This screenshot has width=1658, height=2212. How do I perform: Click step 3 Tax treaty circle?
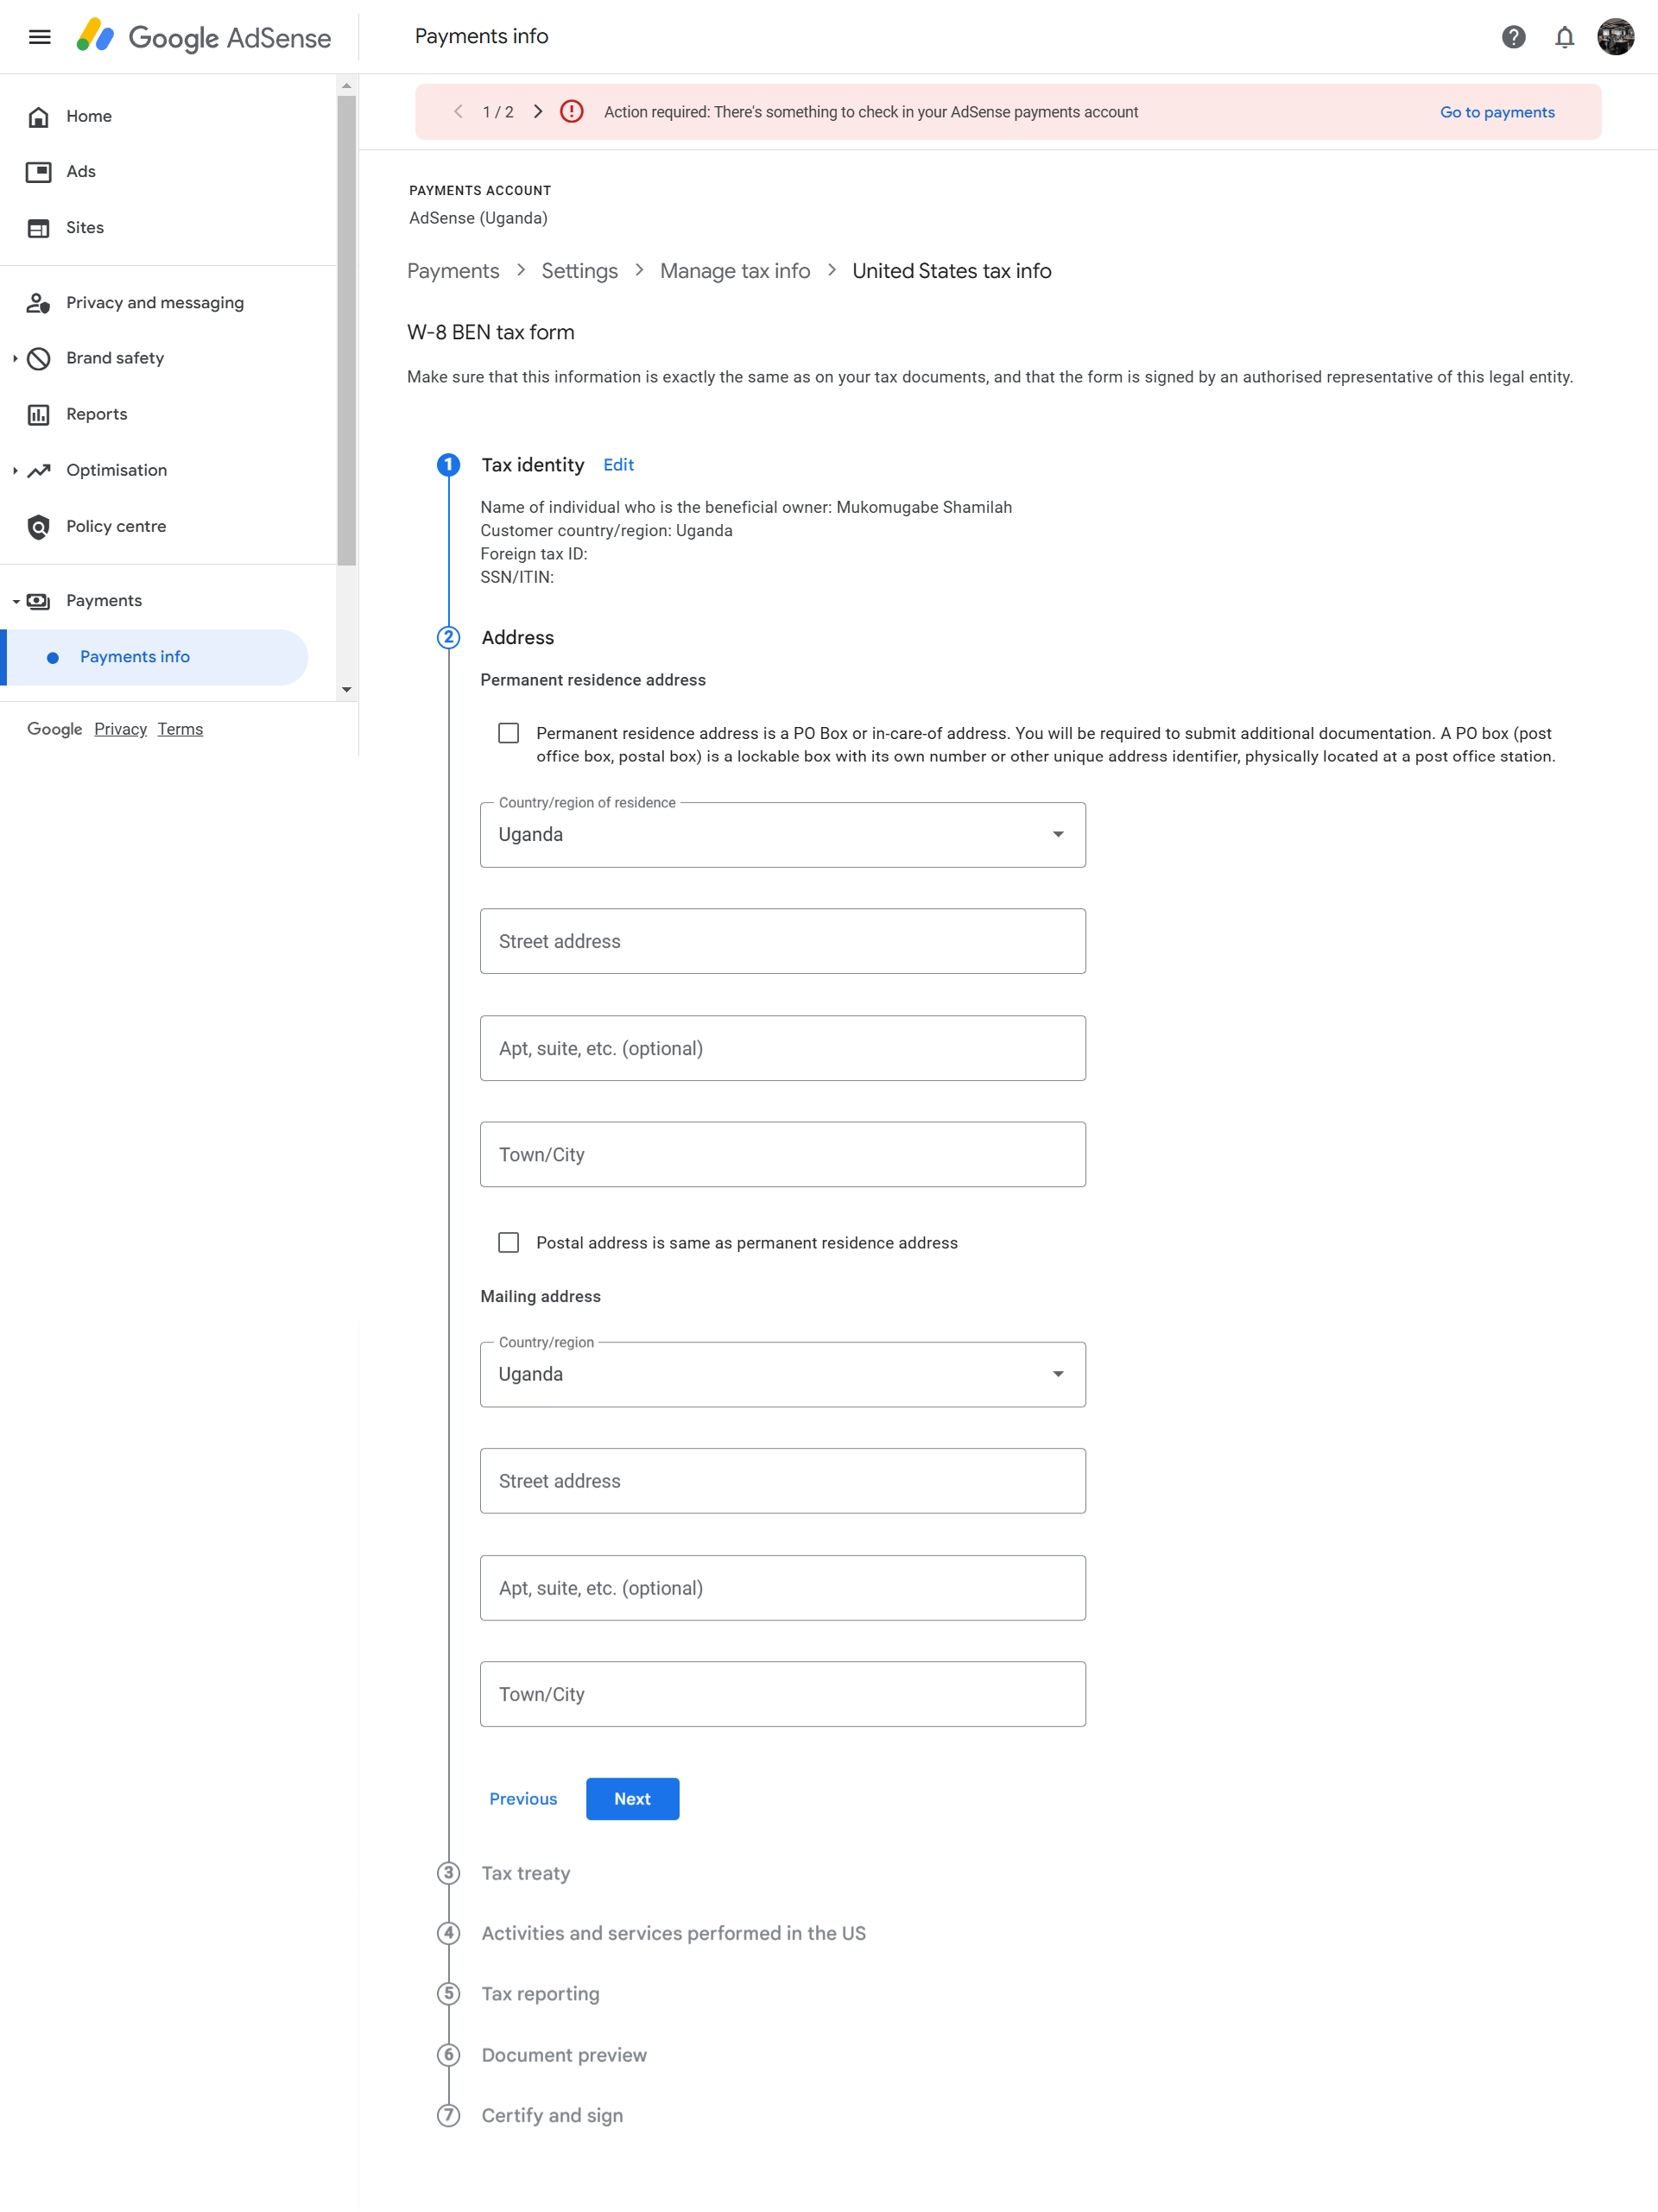[x=448, y=1873]
